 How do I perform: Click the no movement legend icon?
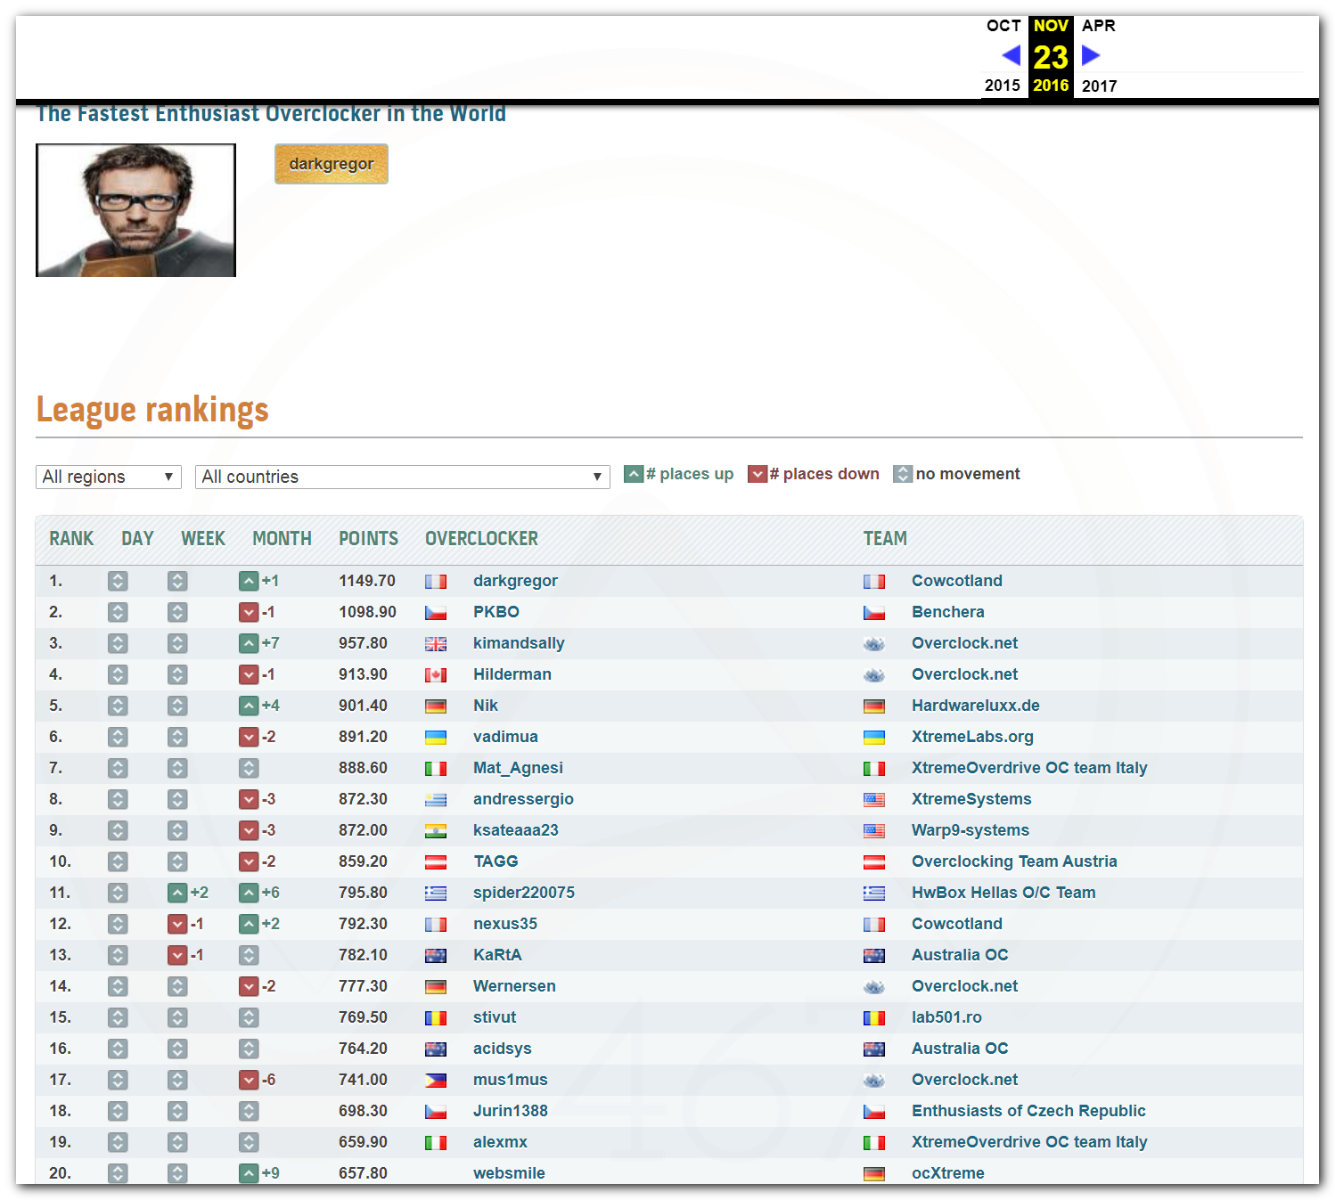pos(903,474)
